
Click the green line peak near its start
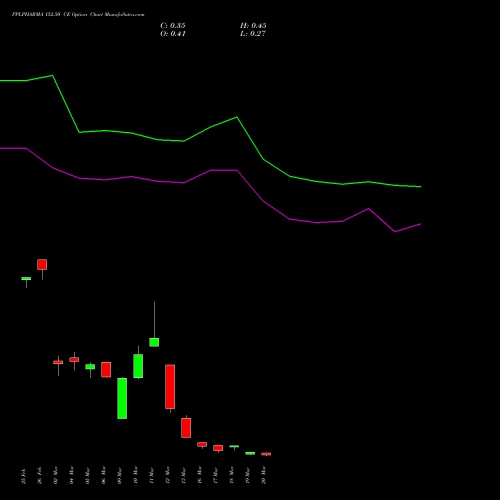click(52, 76)
